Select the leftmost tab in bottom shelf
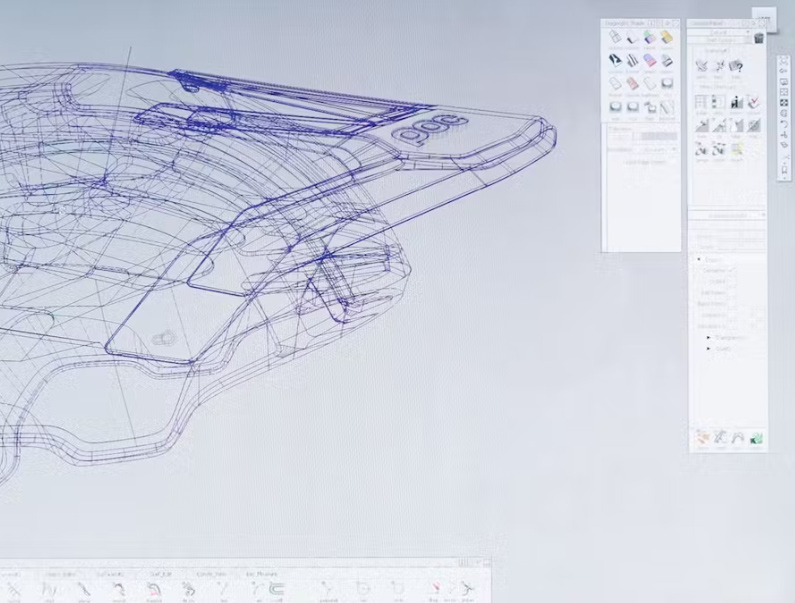The height and width of the screenshot is (603, 795). [x=13, y=574]
